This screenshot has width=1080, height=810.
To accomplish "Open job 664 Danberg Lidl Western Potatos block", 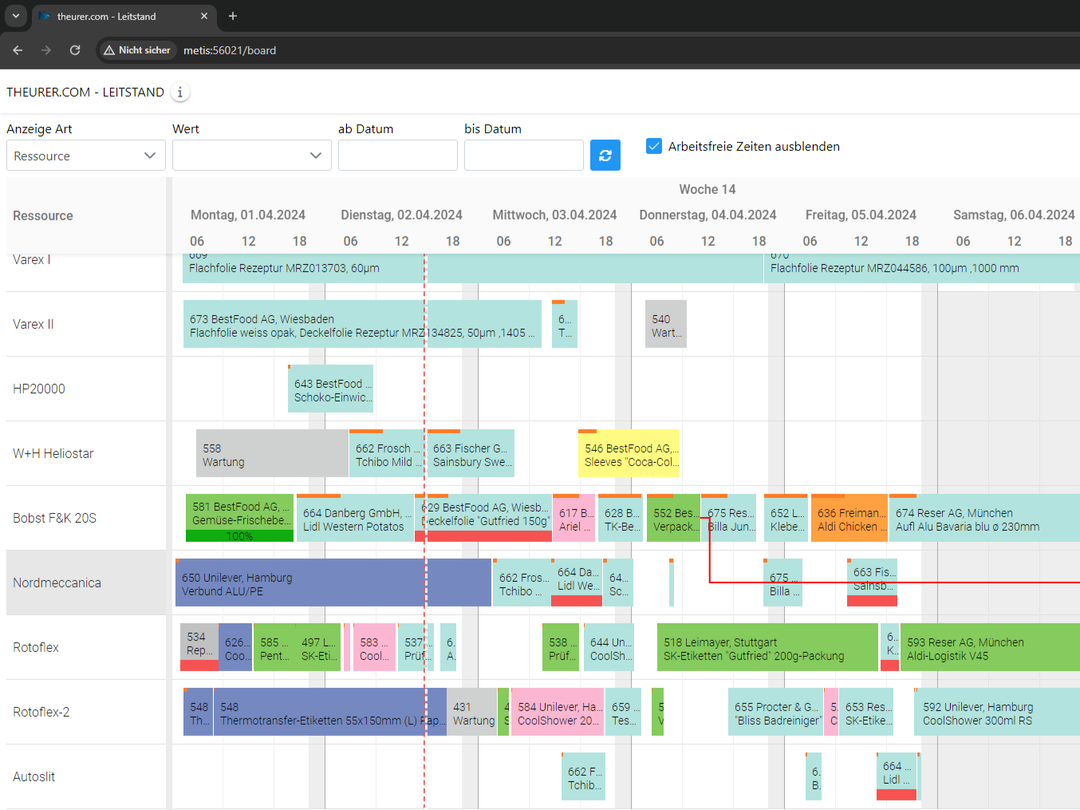I will point(355,518).
